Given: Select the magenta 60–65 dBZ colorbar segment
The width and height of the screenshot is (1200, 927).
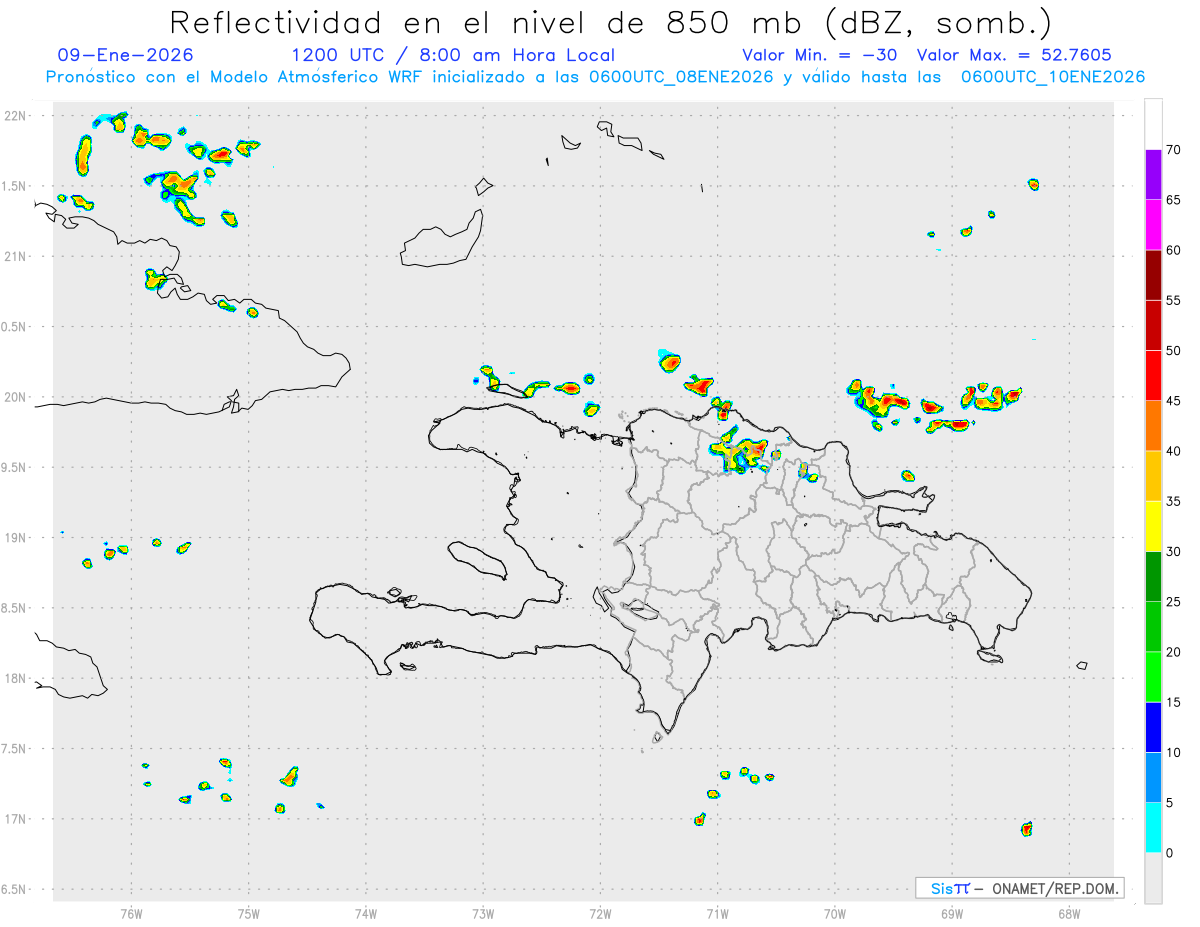Looking at the screenshot, I should point(1153,225).
